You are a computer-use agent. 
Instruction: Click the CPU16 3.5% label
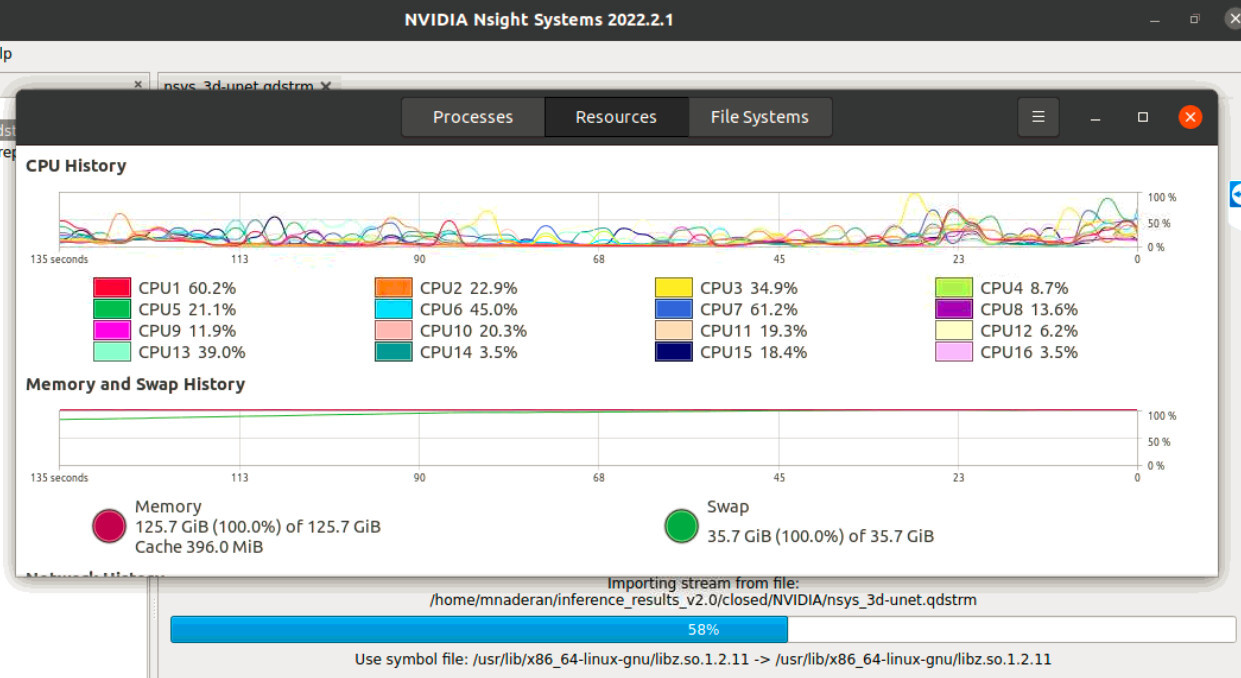[x=1029, y=352]
